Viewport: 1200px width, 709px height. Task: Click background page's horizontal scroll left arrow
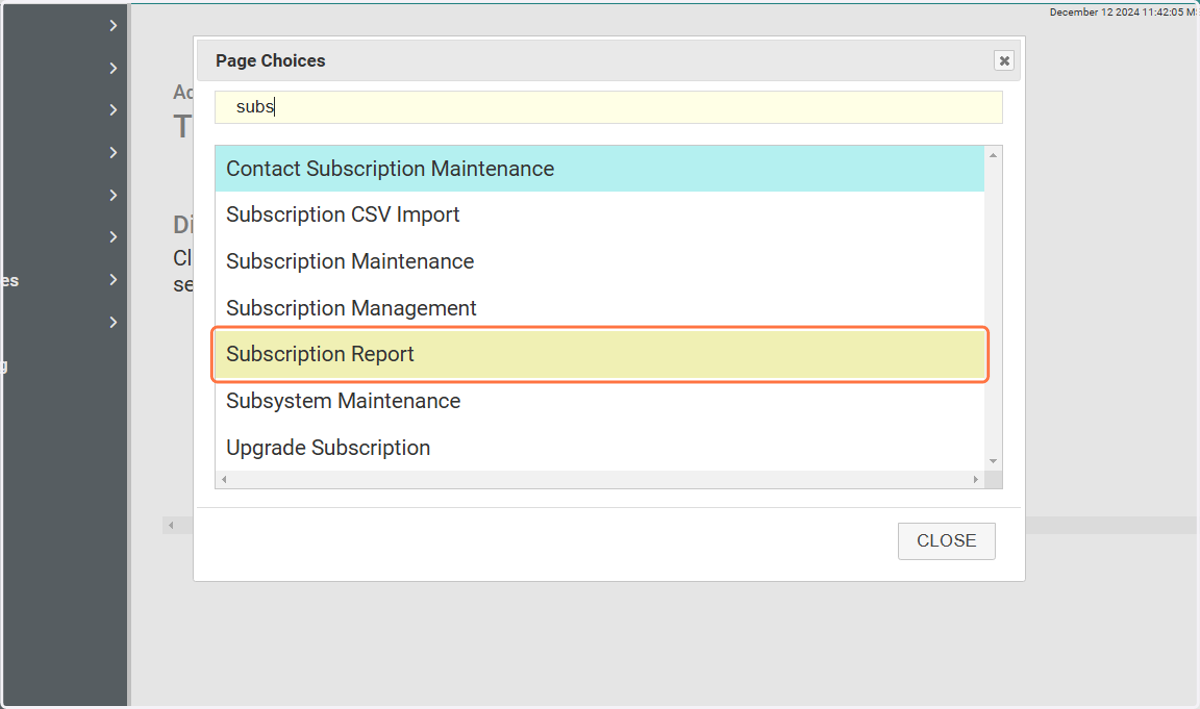(171, 525)
